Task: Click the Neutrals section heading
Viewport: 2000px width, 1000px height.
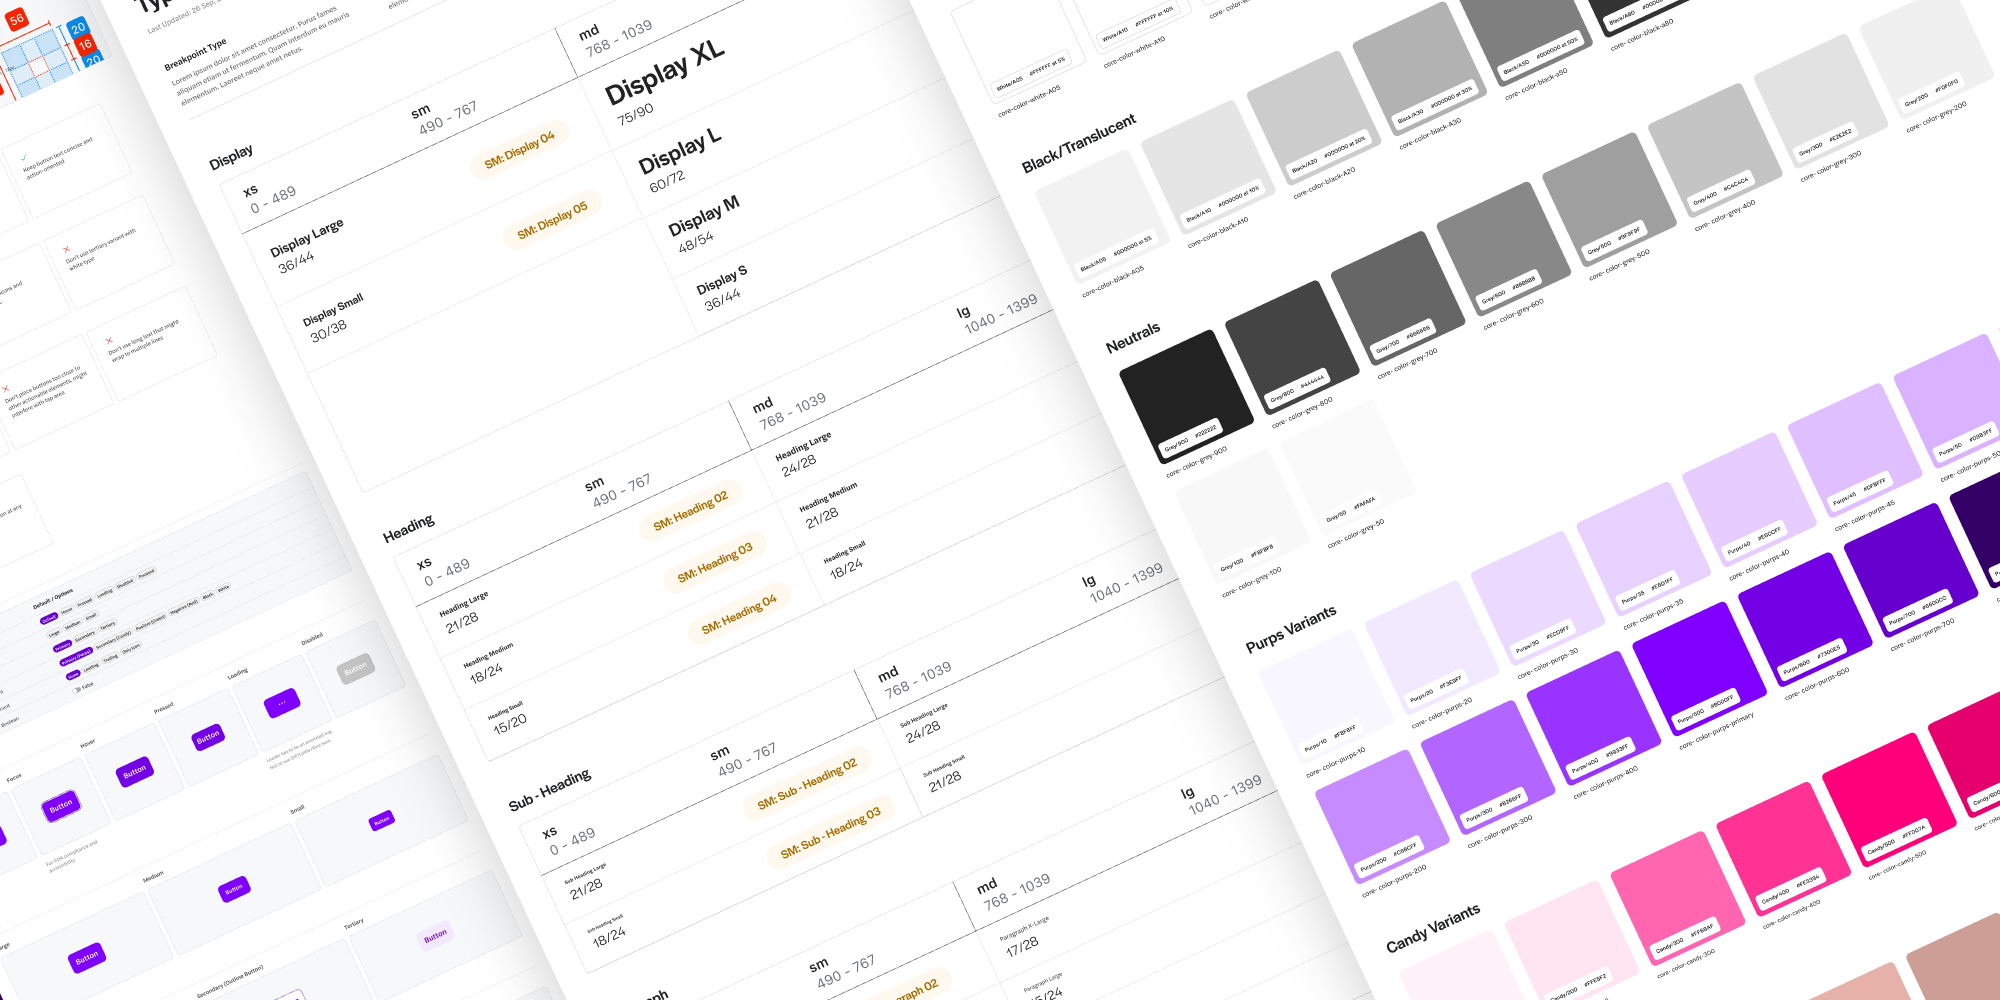Action: click(x=1133, y=338)
